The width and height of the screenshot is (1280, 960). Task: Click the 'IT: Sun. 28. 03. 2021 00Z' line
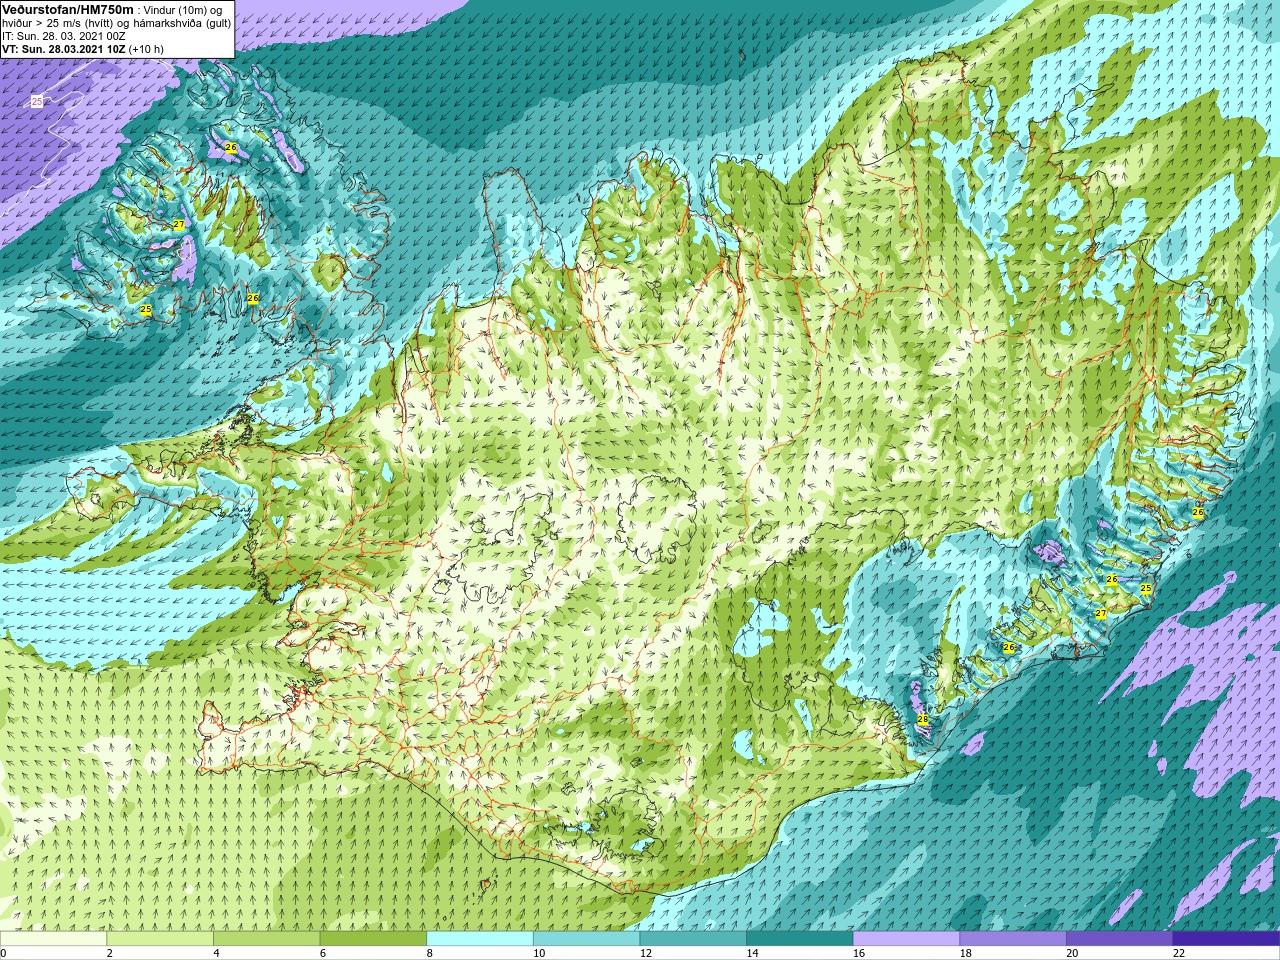coord(64,36)
